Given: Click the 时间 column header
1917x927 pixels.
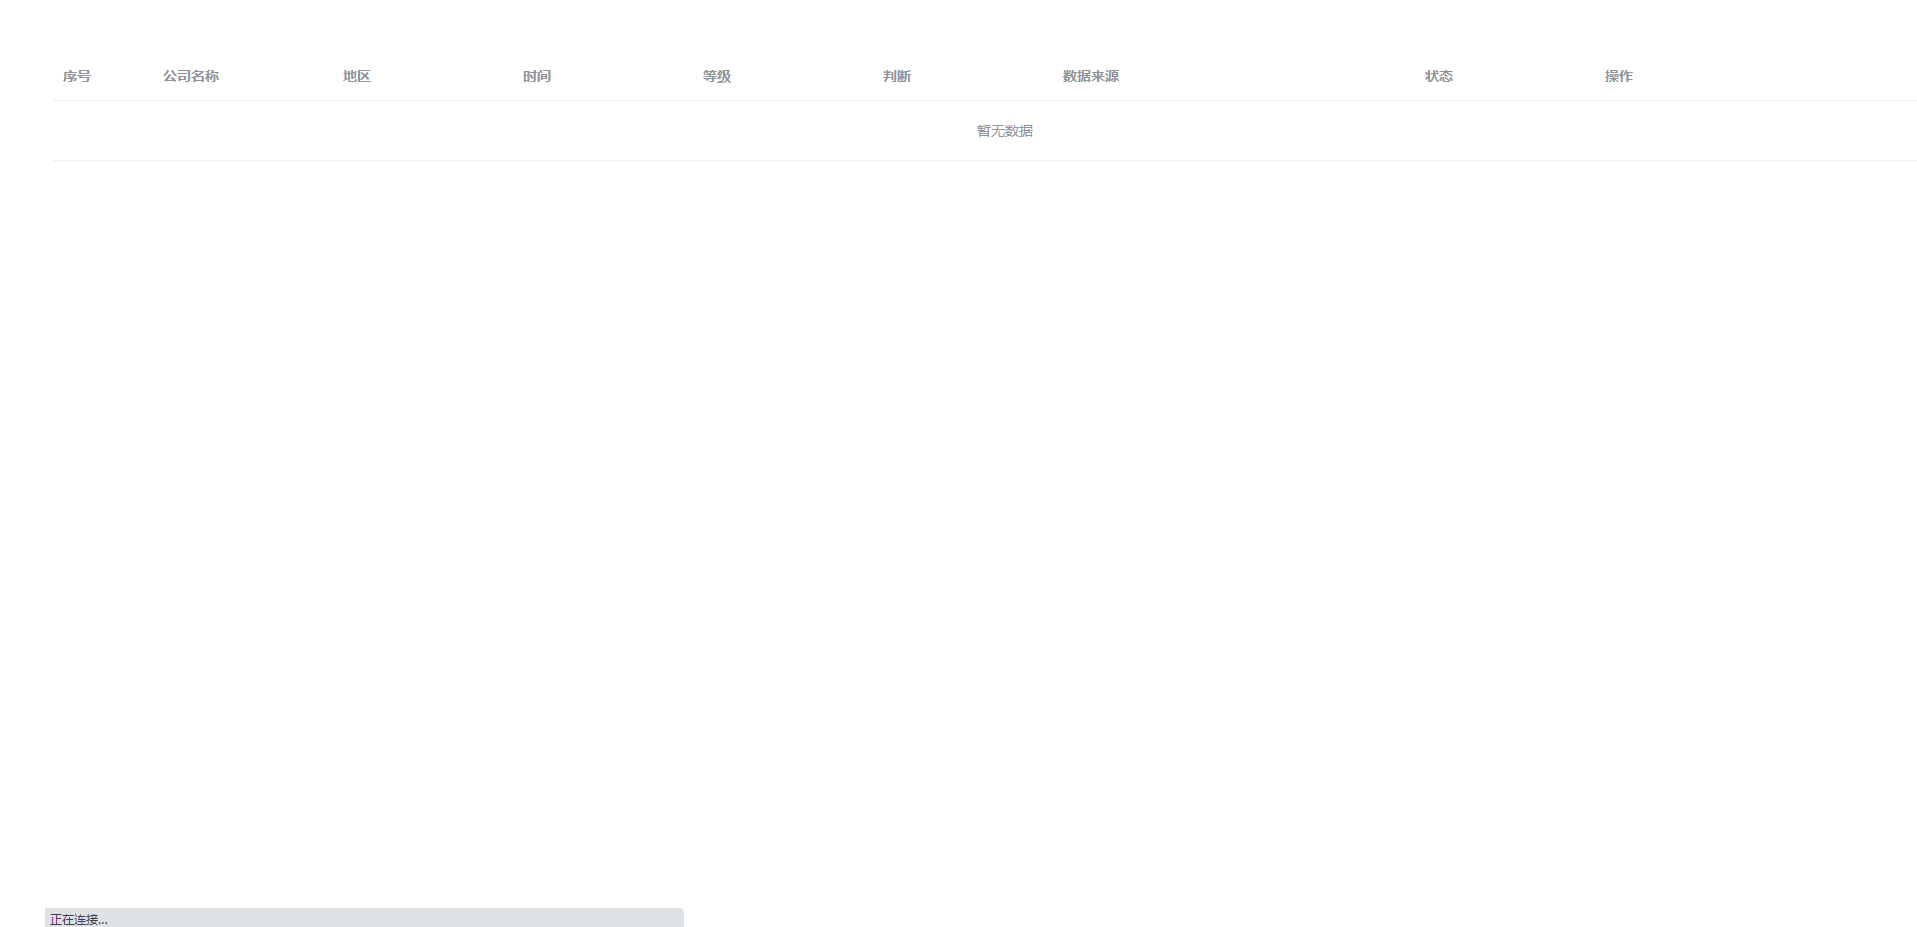Looking at the screenshot, I should (x=537, y=76).
